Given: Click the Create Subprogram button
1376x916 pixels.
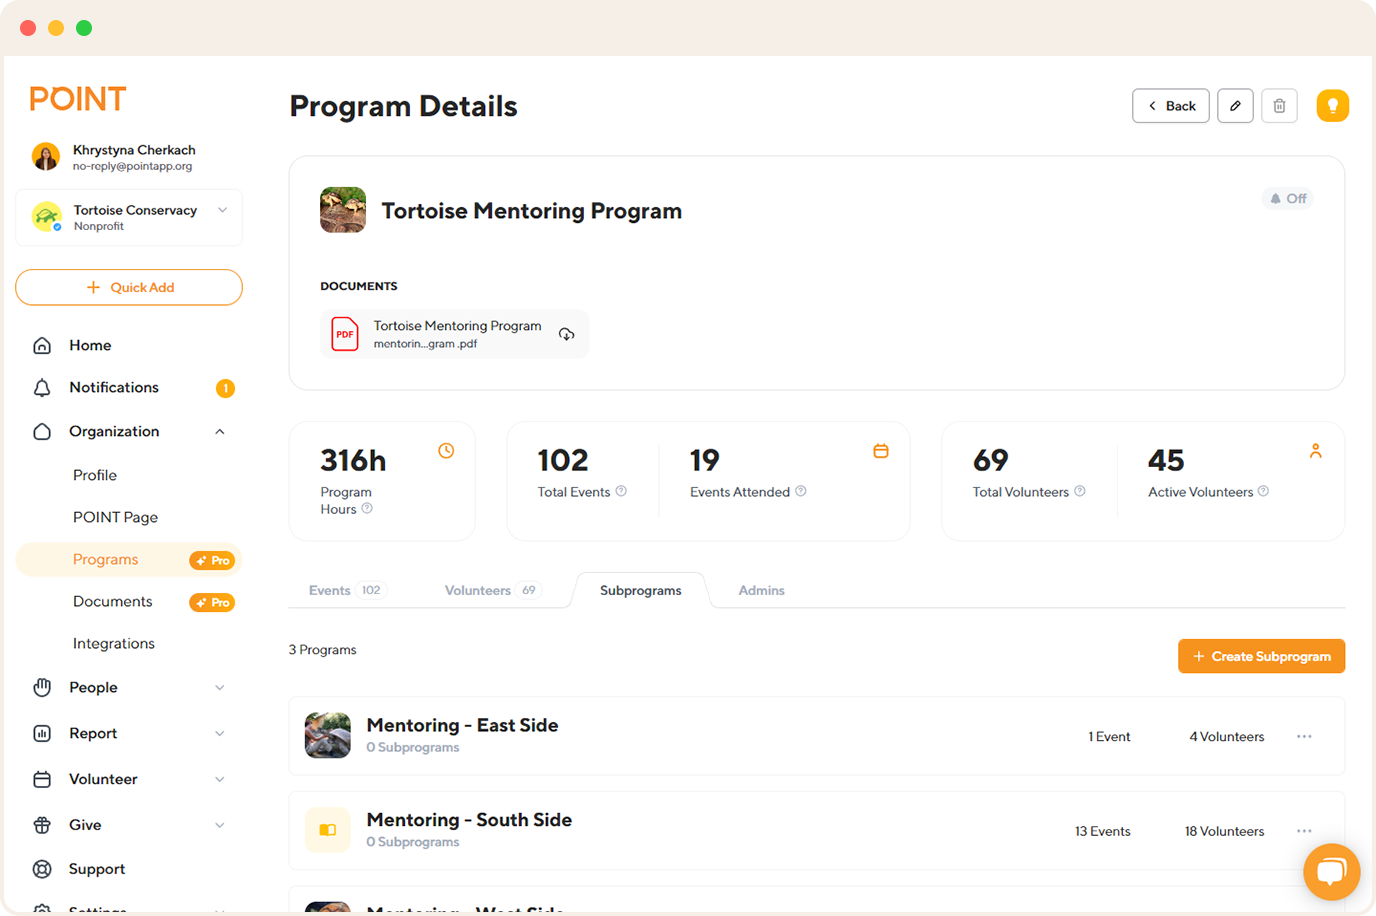Looking at the screenshot, I should (1261, 657).
